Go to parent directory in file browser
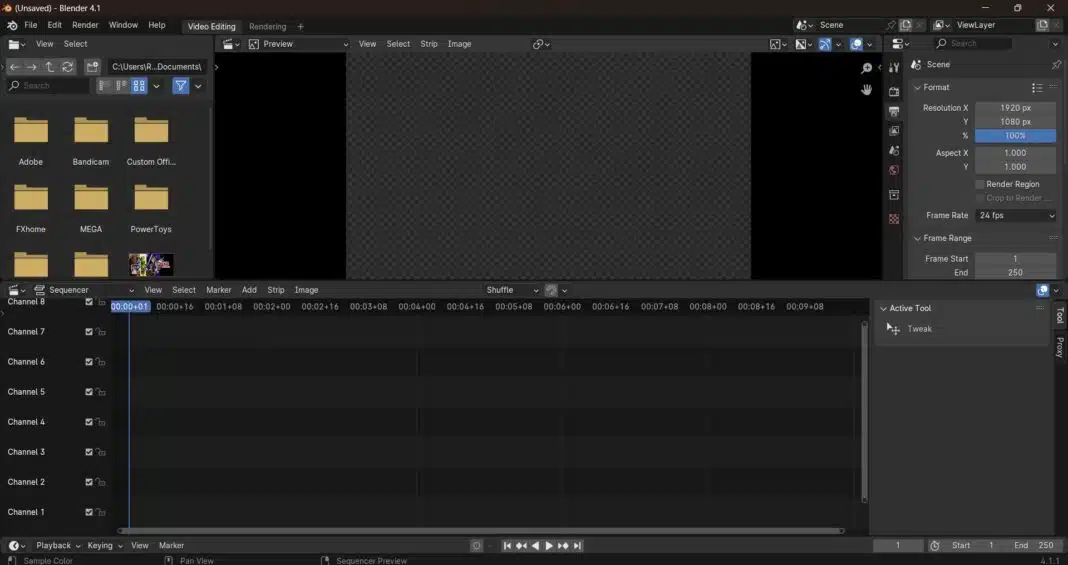 (x=49, y=67)
